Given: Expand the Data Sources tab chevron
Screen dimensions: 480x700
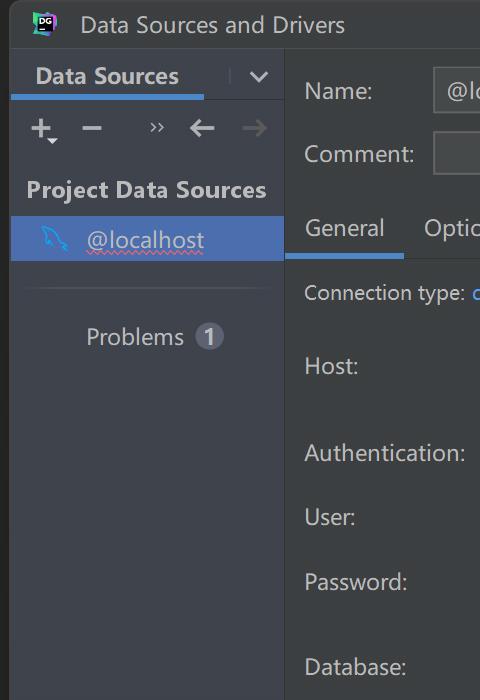Looking at the screenshot, I should (259, 77).
